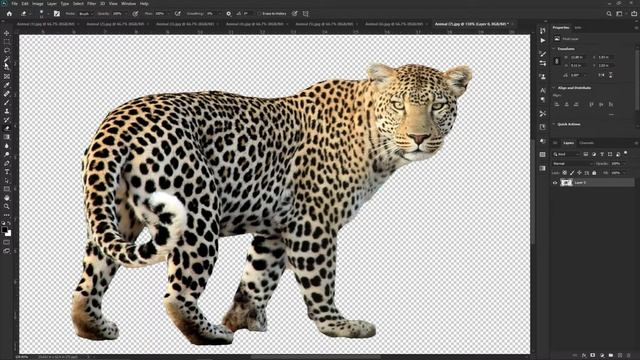Screen dimensions: 640x360
Task: Select the Gradient tool
Action: point(7,137)
